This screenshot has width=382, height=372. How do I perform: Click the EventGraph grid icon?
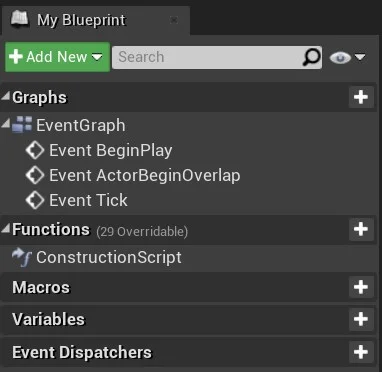22,125
